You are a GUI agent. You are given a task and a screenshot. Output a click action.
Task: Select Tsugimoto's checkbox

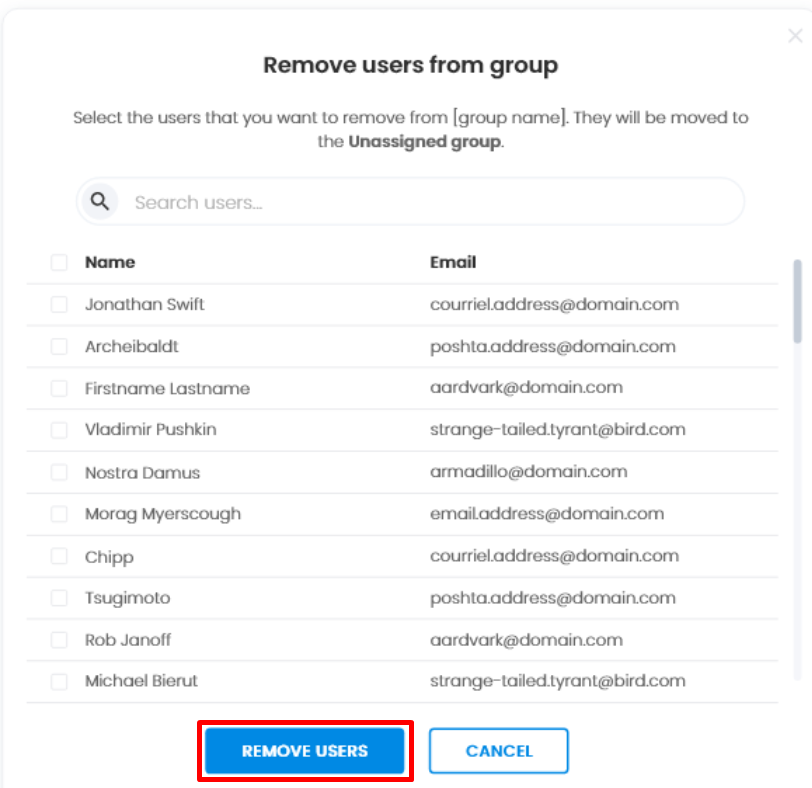58,598
